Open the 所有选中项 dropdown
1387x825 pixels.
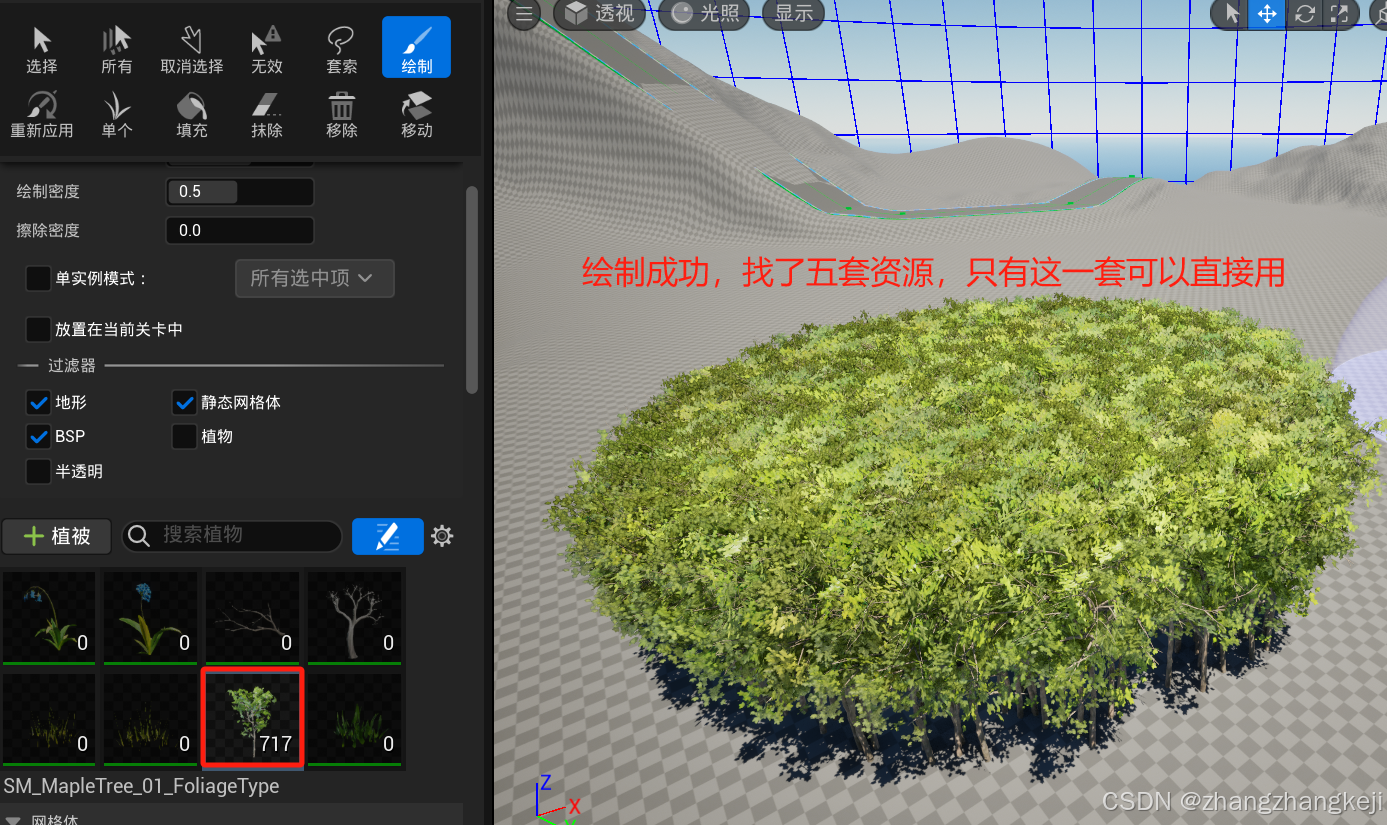(x=314, y=278)
